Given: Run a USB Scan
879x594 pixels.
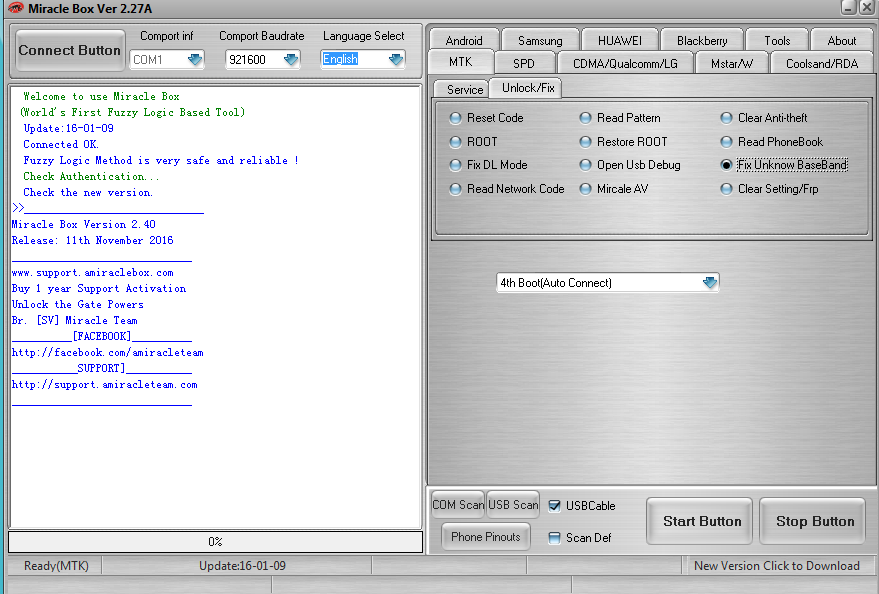Looking at the screenshot, I should tap(513, 505).
